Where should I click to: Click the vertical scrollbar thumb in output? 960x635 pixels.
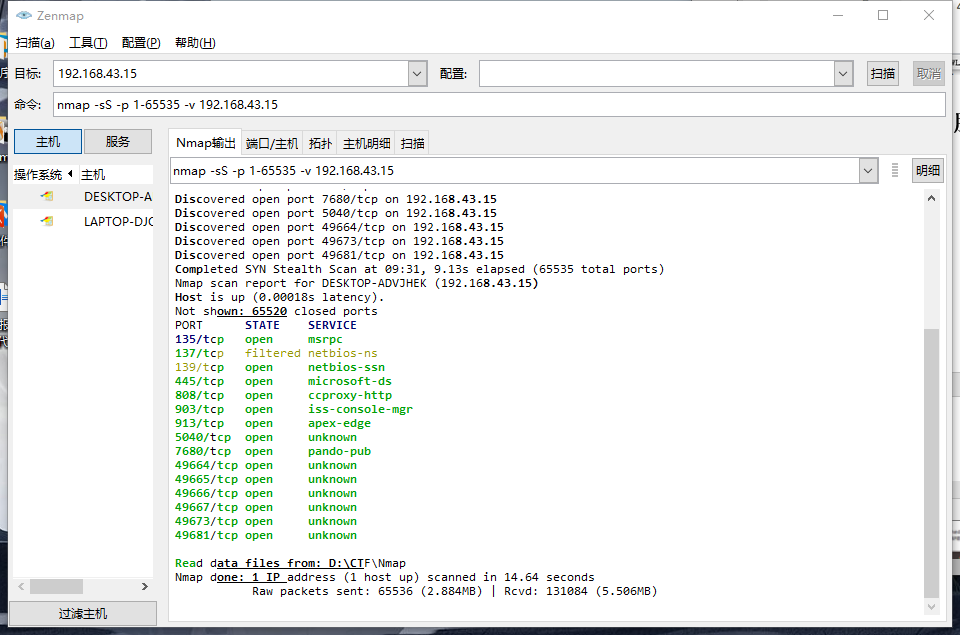tap(931, 463)
